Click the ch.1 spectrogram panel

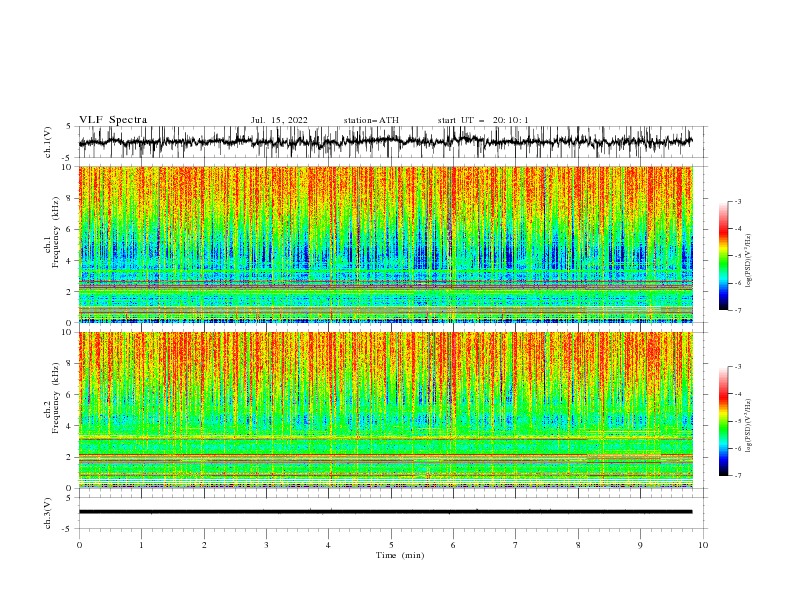[385, 244]
